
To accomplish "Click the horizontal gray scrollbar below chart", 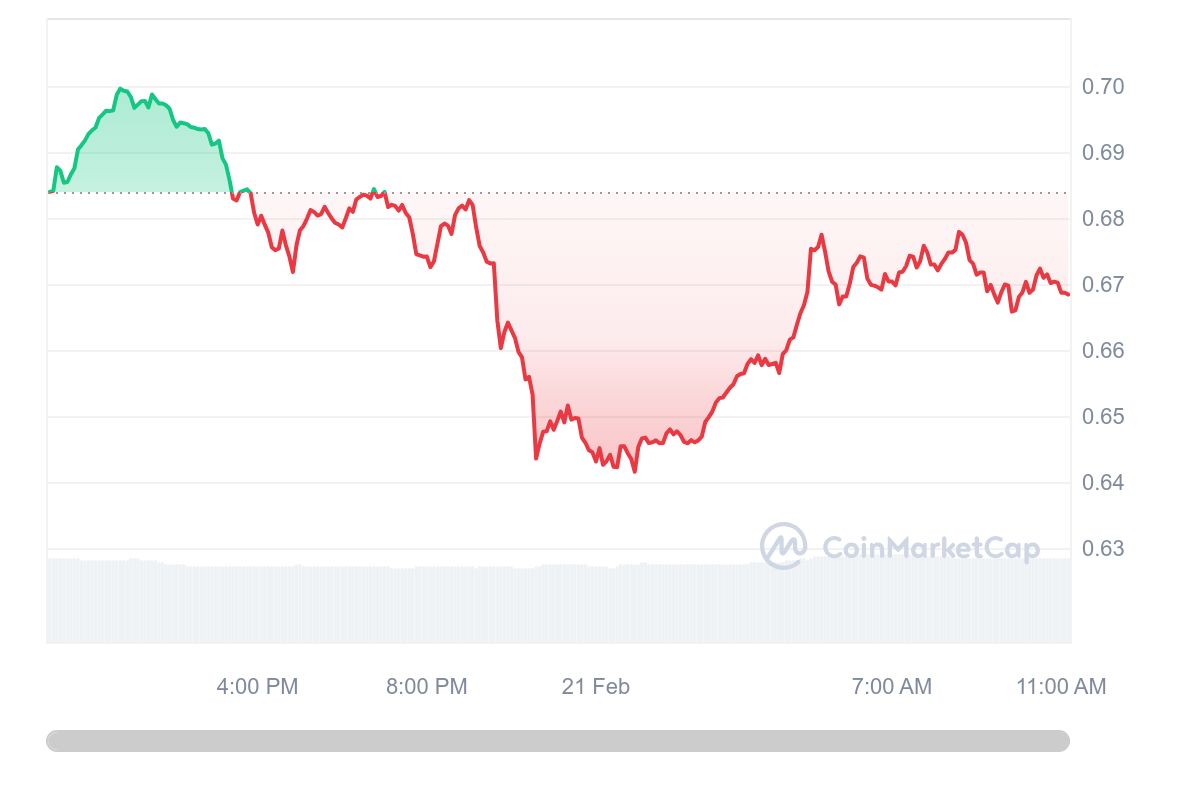I will [558, 741].
